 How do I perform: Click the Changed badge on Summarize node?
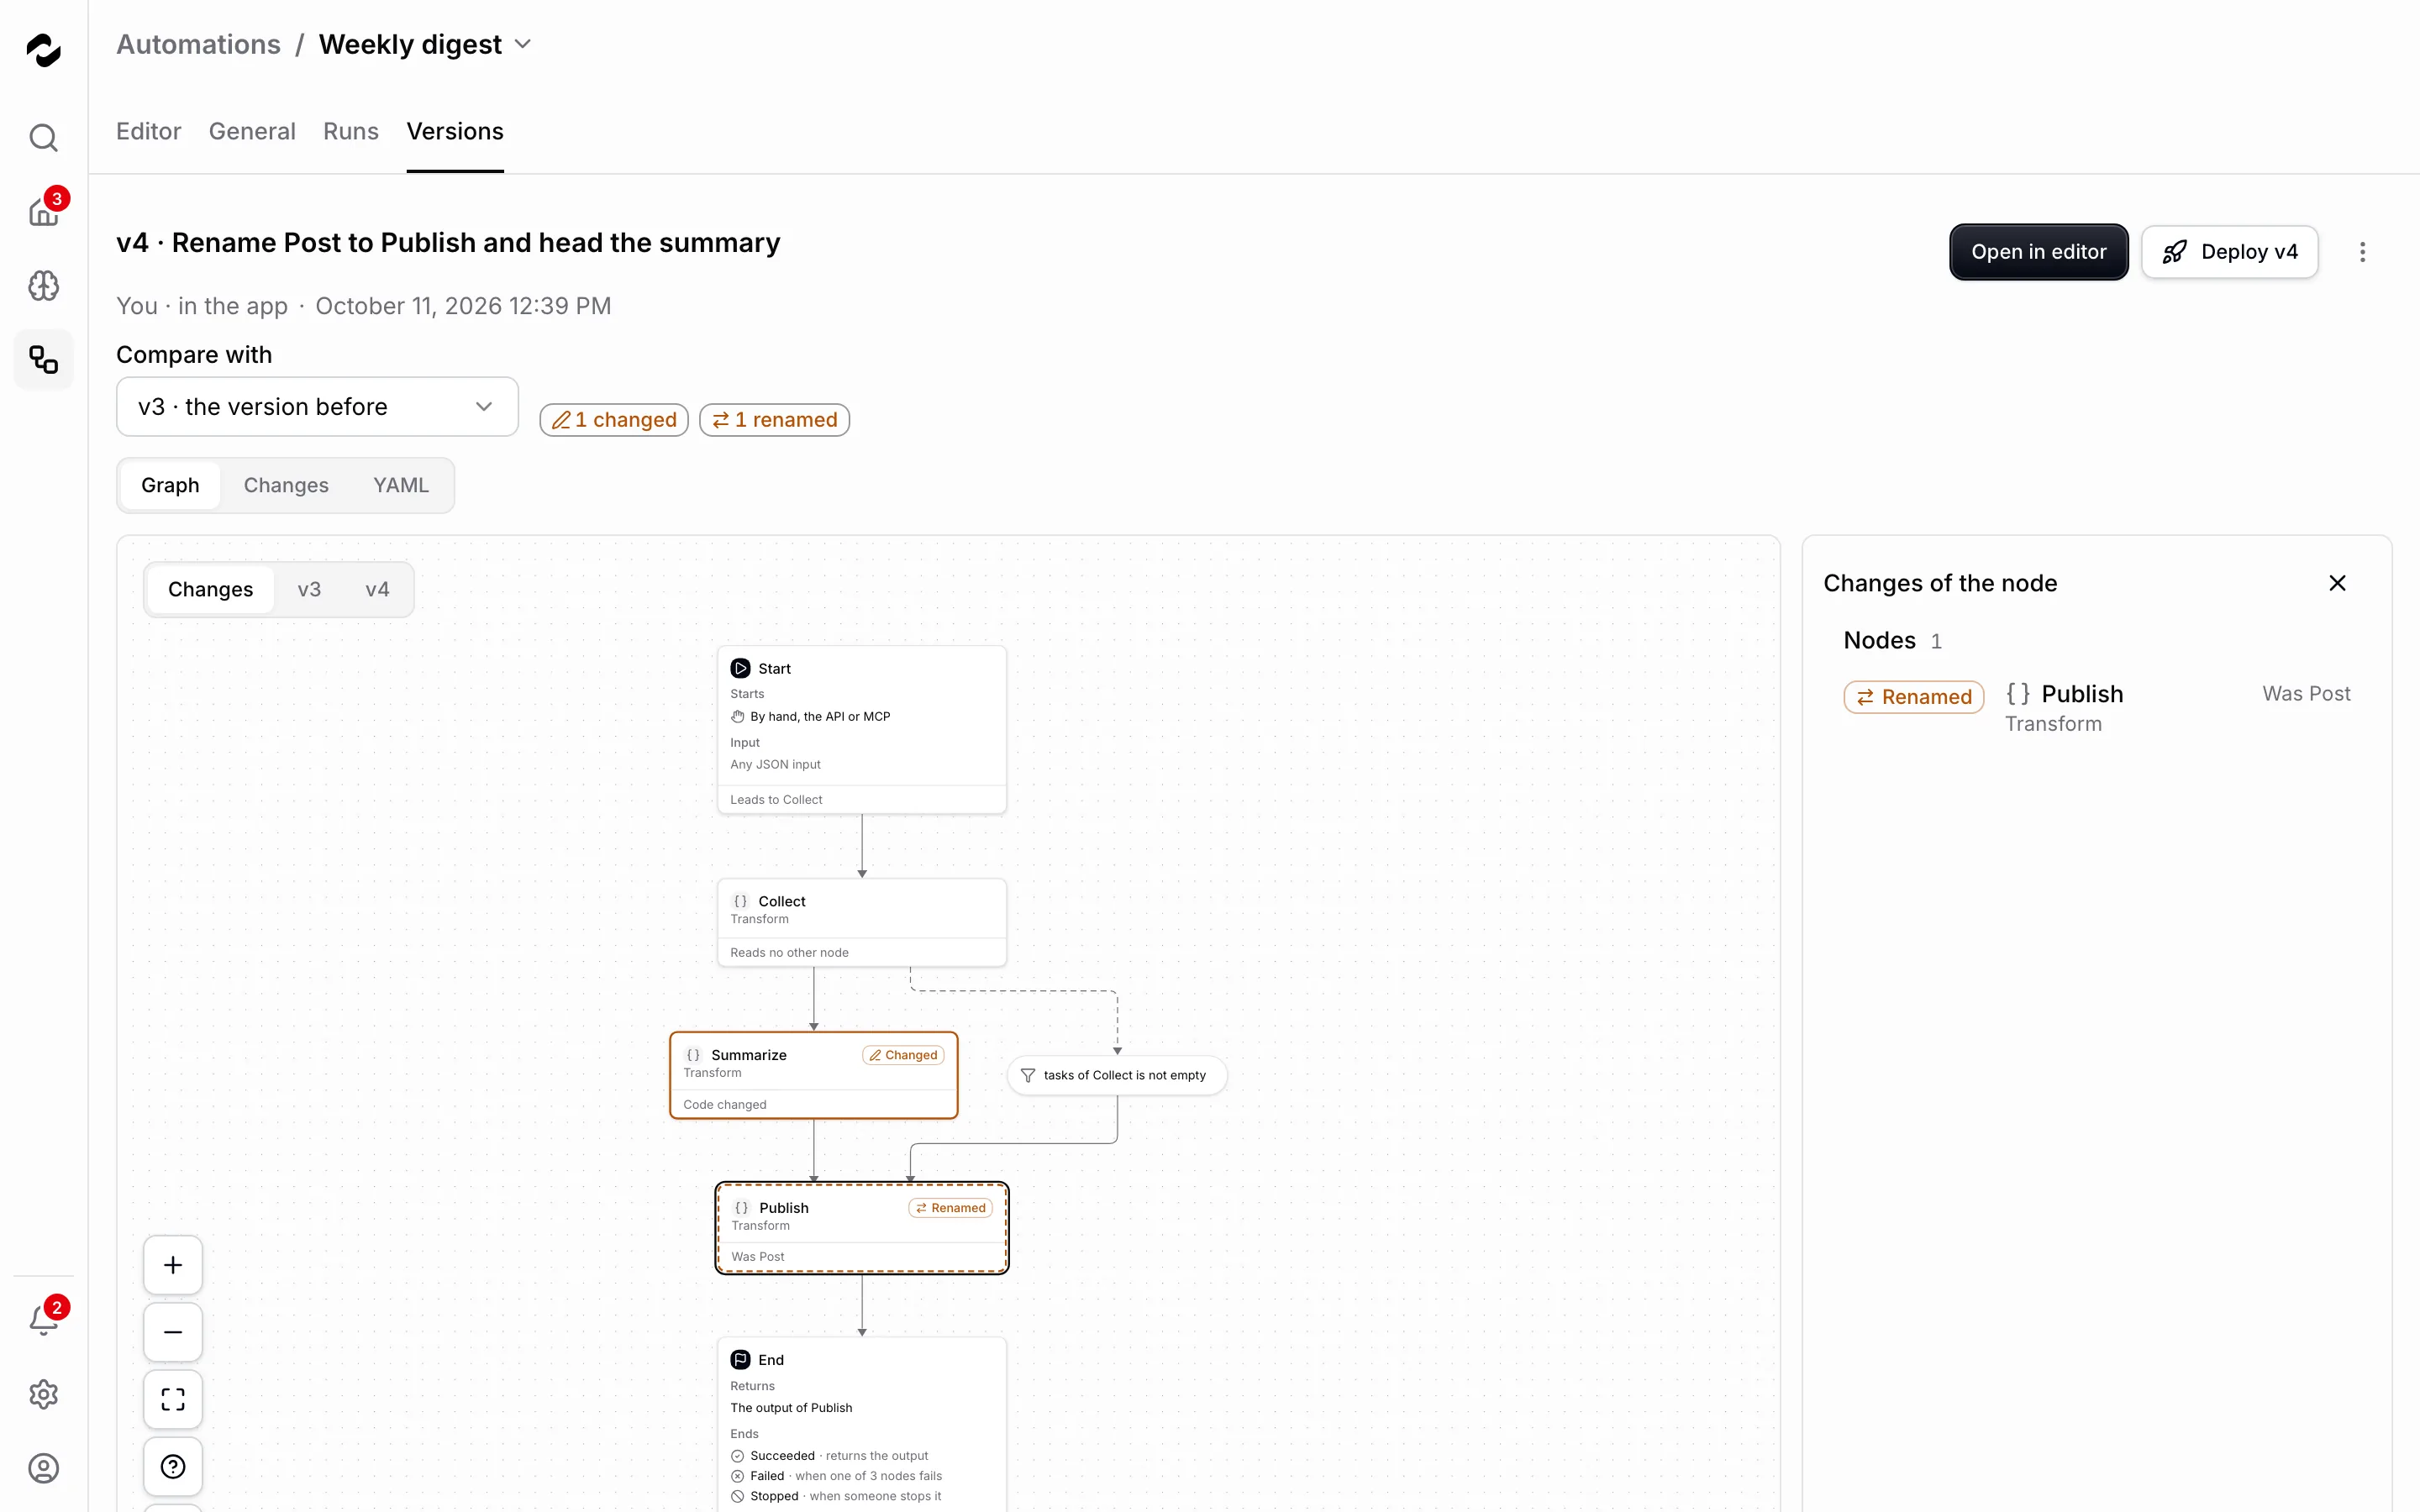click(x=903, y=1055)
